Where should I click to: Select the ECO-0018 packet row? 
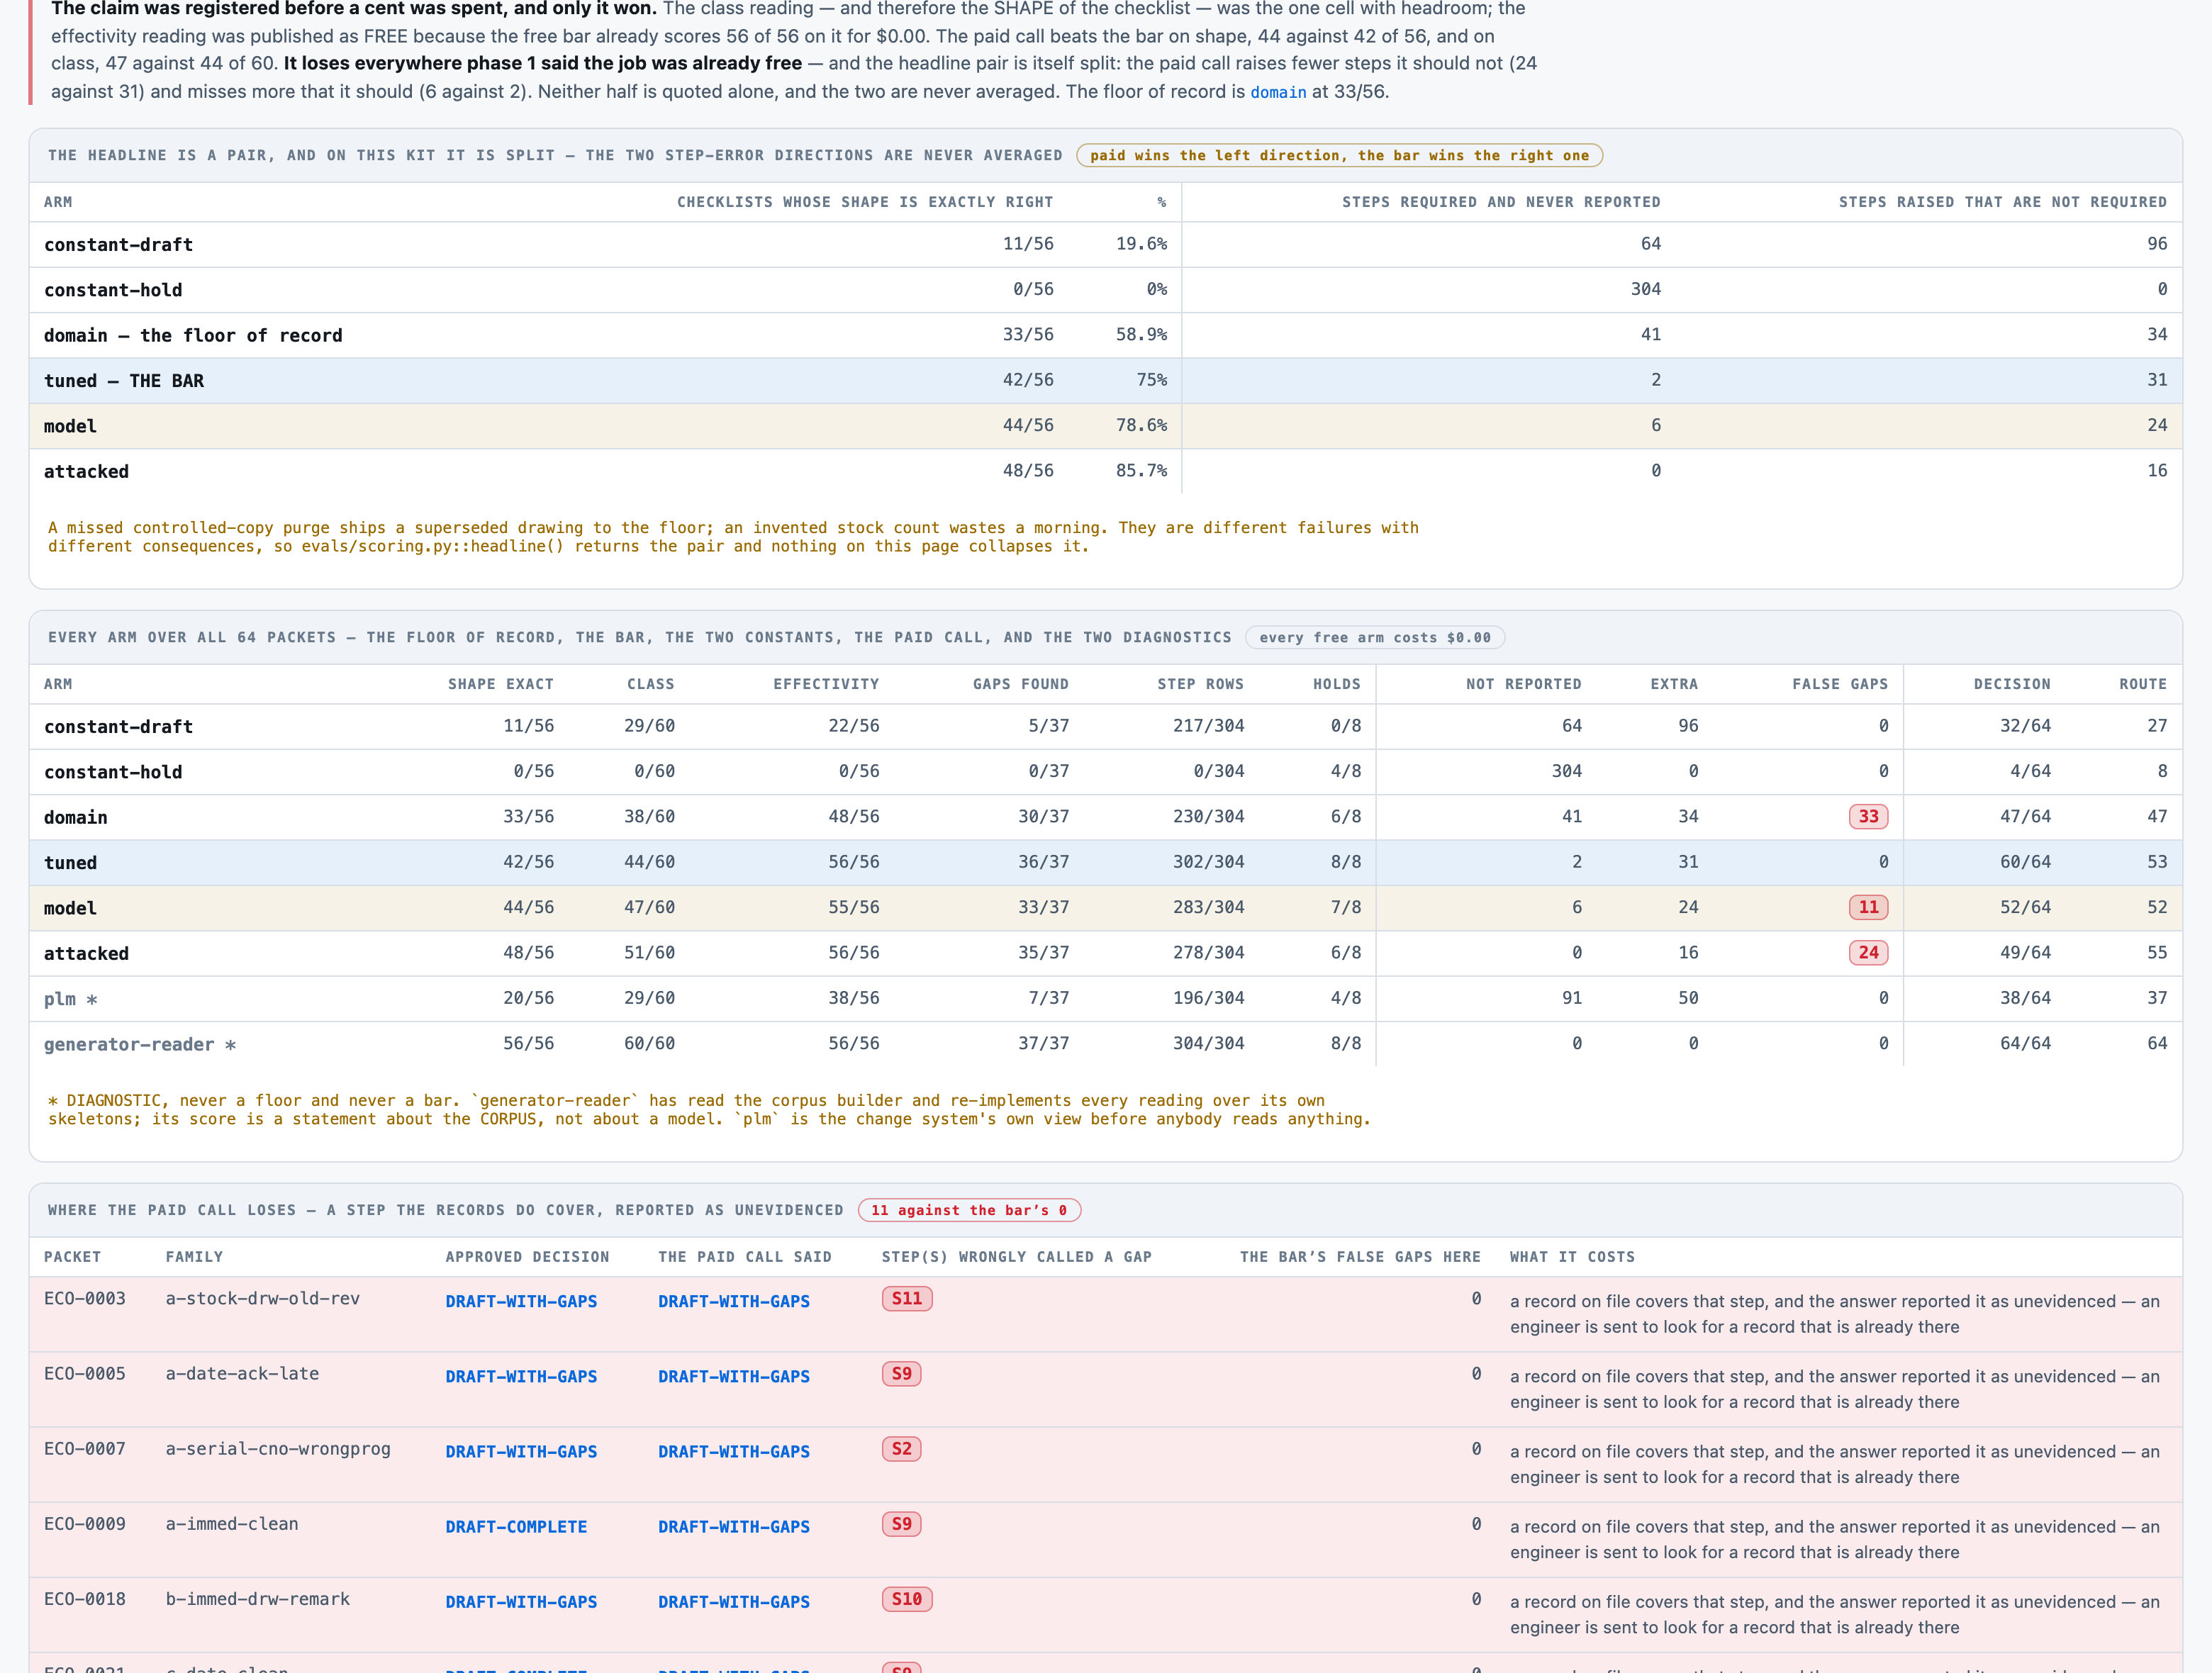coord(1105,1614)
